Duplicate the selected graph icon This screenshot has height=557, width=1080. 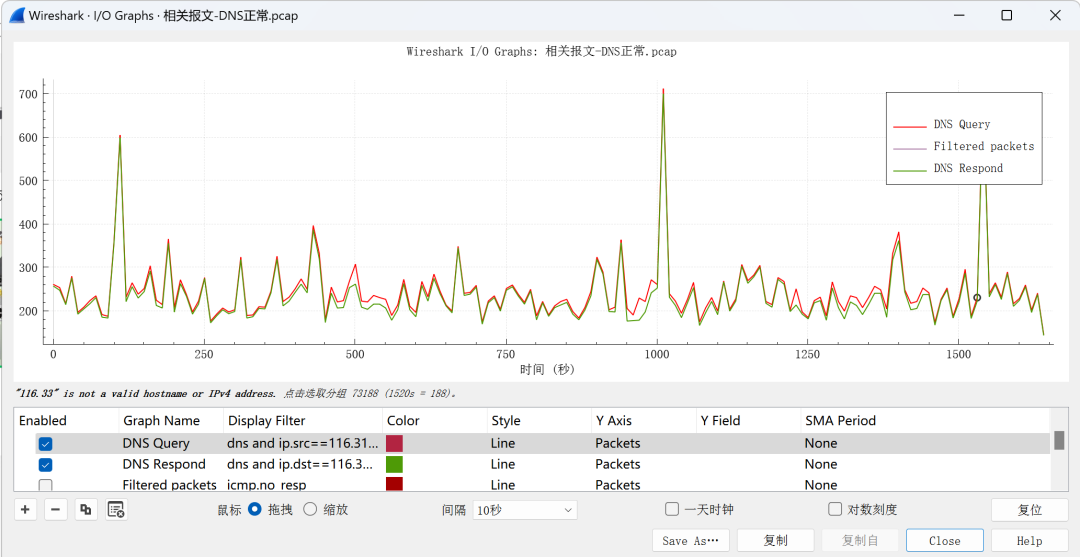(x=86, y=510)
